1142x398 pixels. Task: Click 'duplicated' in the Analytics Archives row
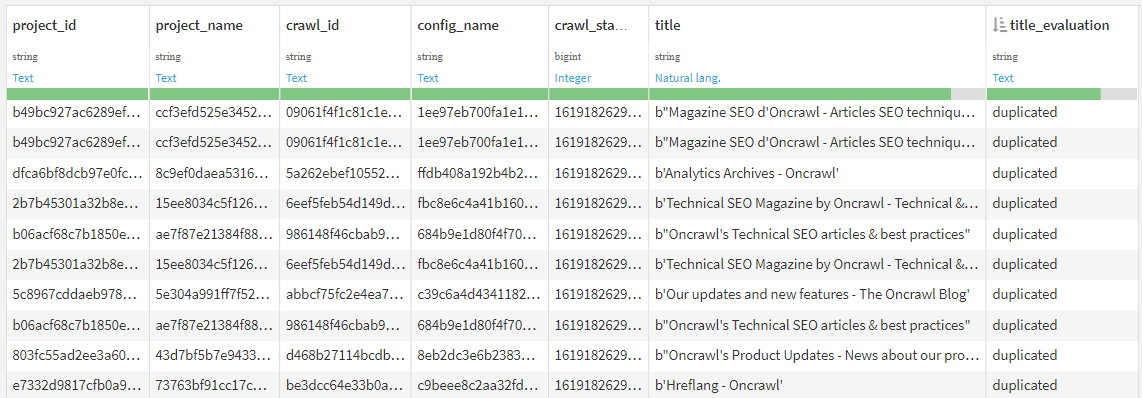point(1025,173)
